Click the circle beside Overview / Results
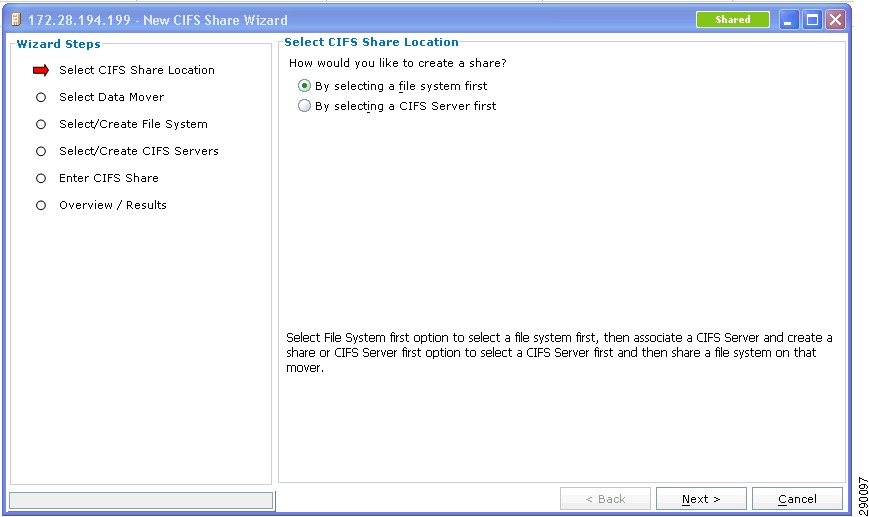 pos(41,206)
